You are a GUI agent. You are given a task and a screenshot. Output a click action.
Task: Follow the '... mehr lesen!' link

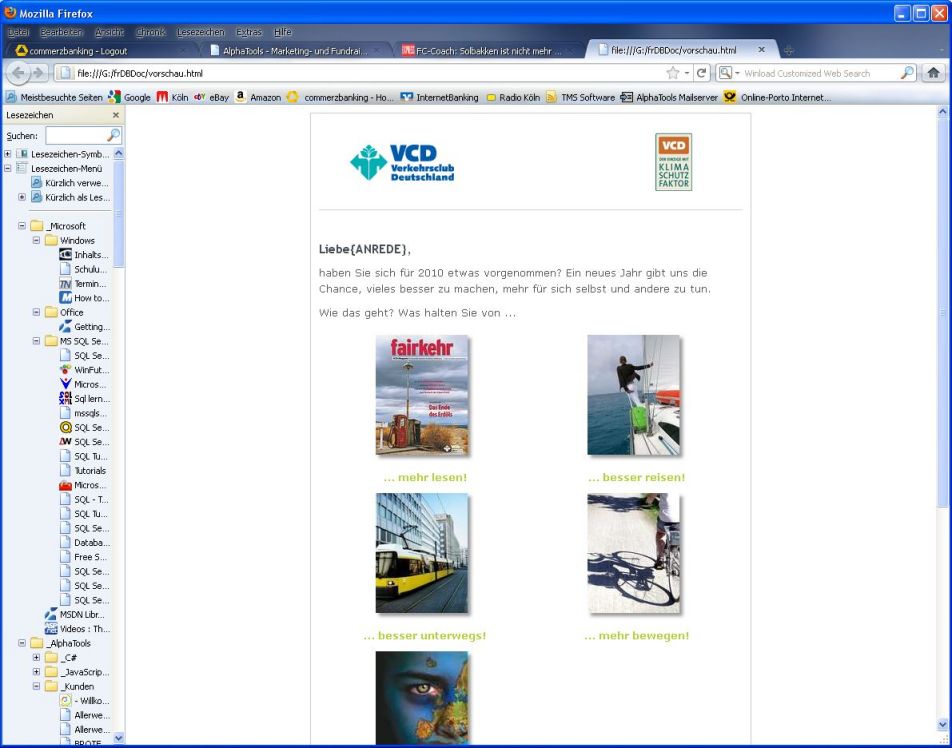click(425, 477)
